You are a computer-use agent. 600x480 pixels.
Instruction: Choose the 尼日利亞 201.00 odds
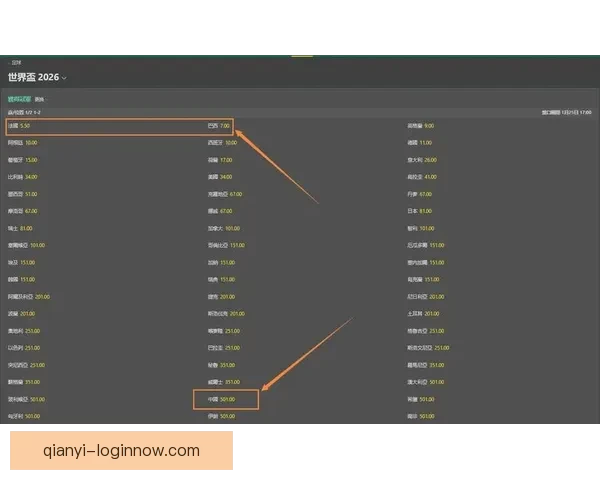point(426,297)
